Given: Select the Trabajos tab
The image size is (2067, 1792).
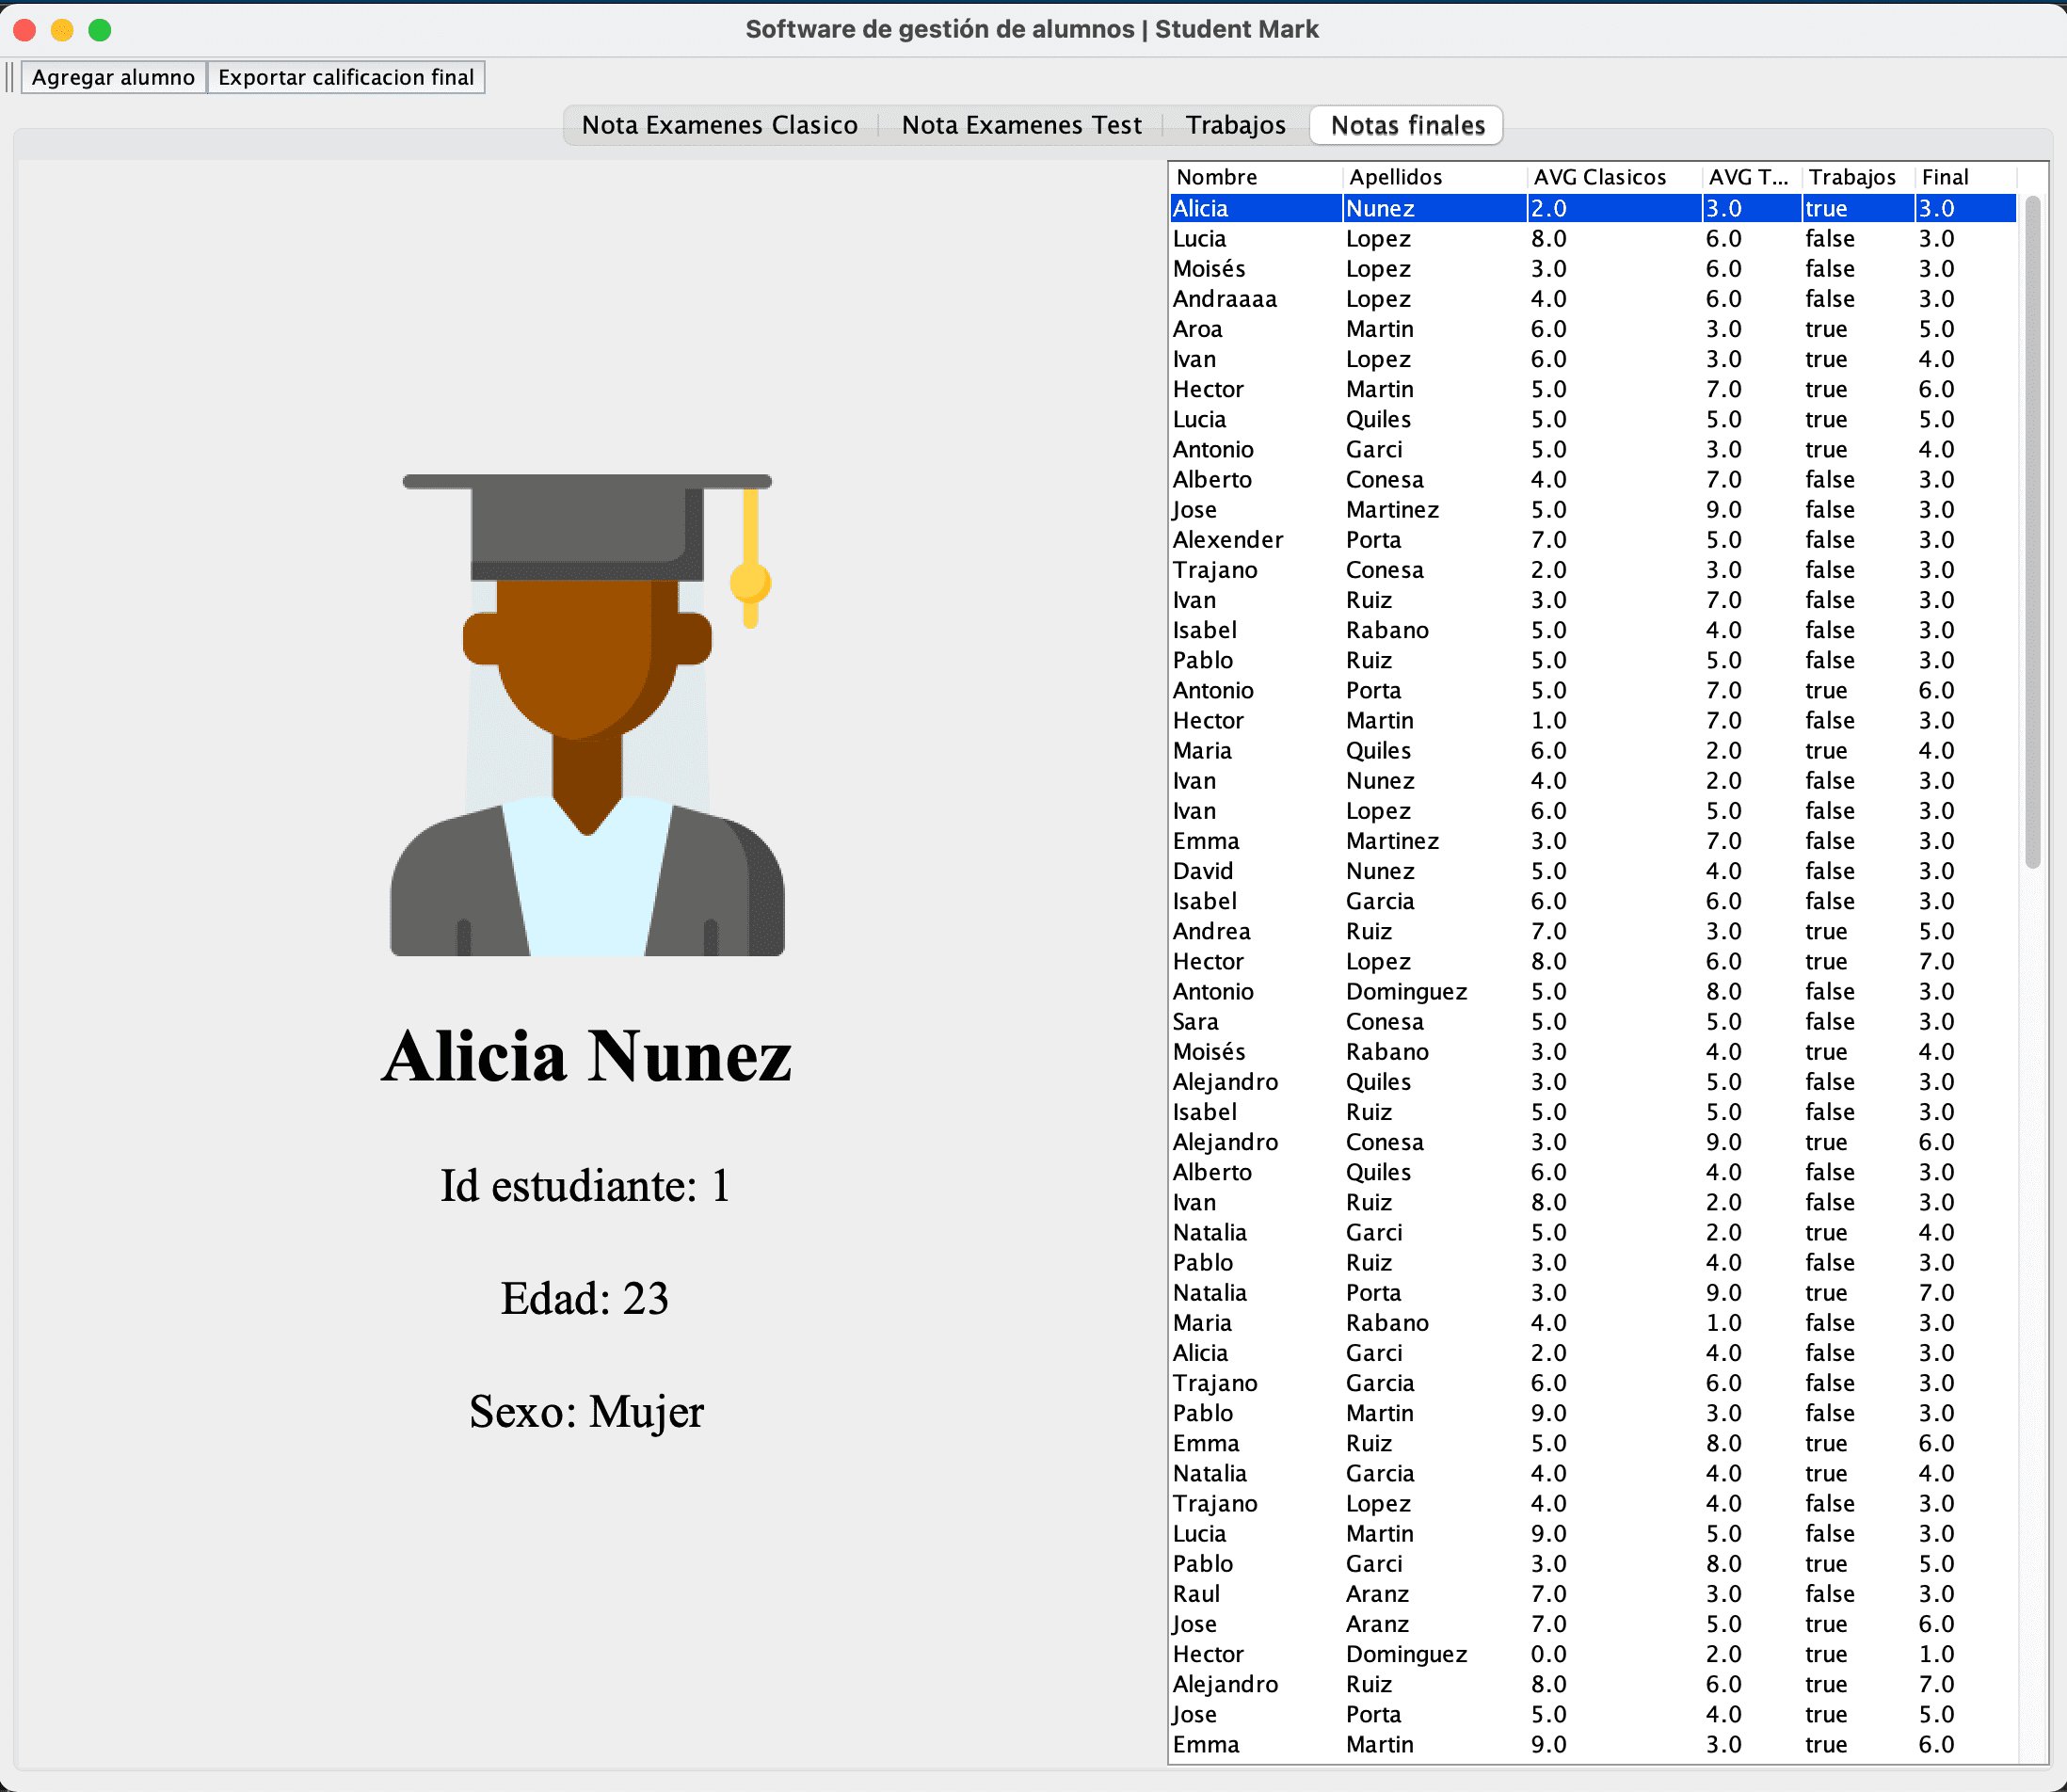Looking at the screenshot, I should 1236,125.
